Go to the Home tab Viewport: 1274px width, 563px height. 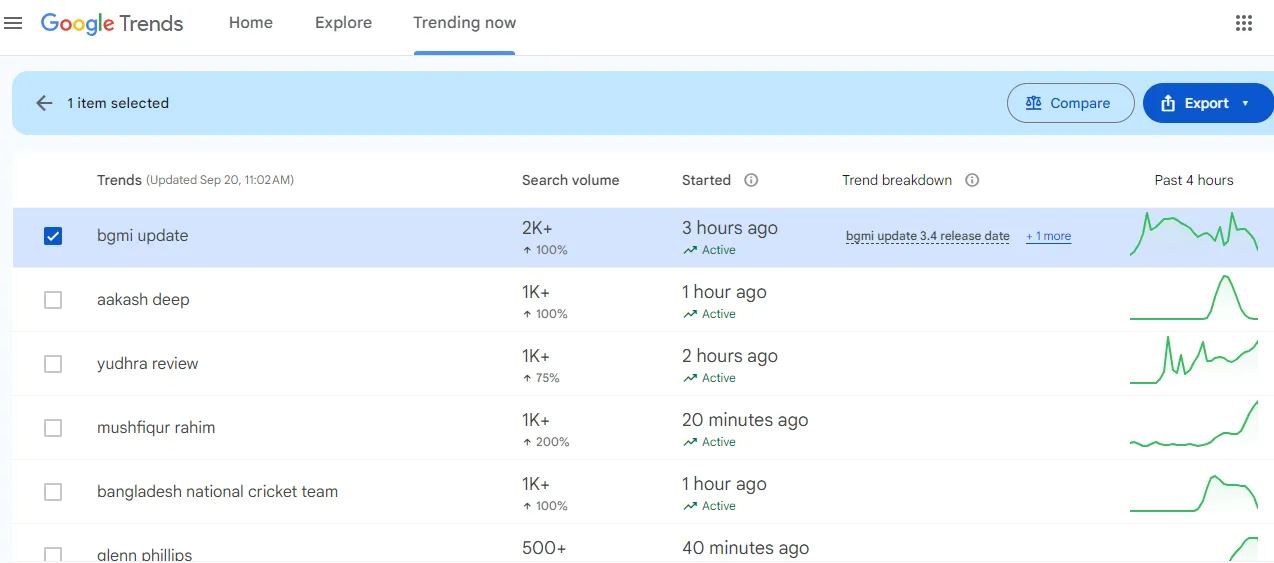250,23
